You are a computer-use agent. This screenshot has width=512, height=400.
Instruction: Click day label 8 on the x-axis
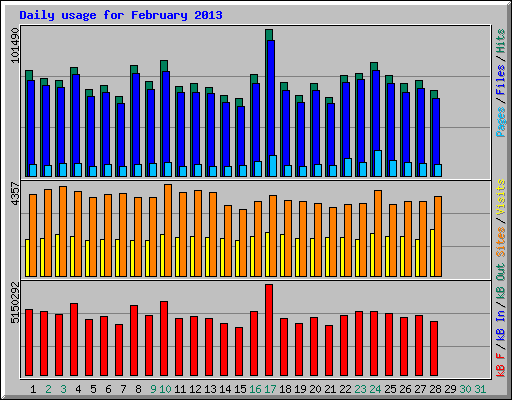point(138,389)
